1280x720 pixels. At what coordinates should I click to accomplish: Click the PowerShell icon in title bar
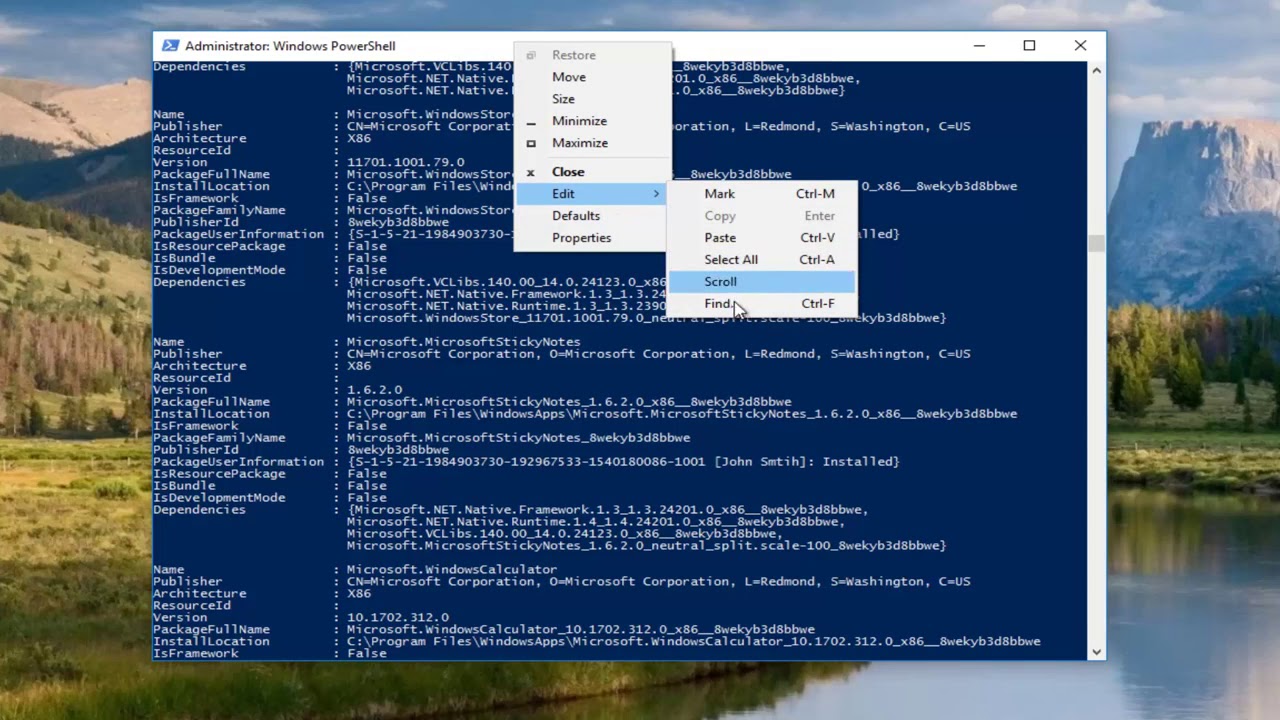pyautogui.click(x=170, y=46)
